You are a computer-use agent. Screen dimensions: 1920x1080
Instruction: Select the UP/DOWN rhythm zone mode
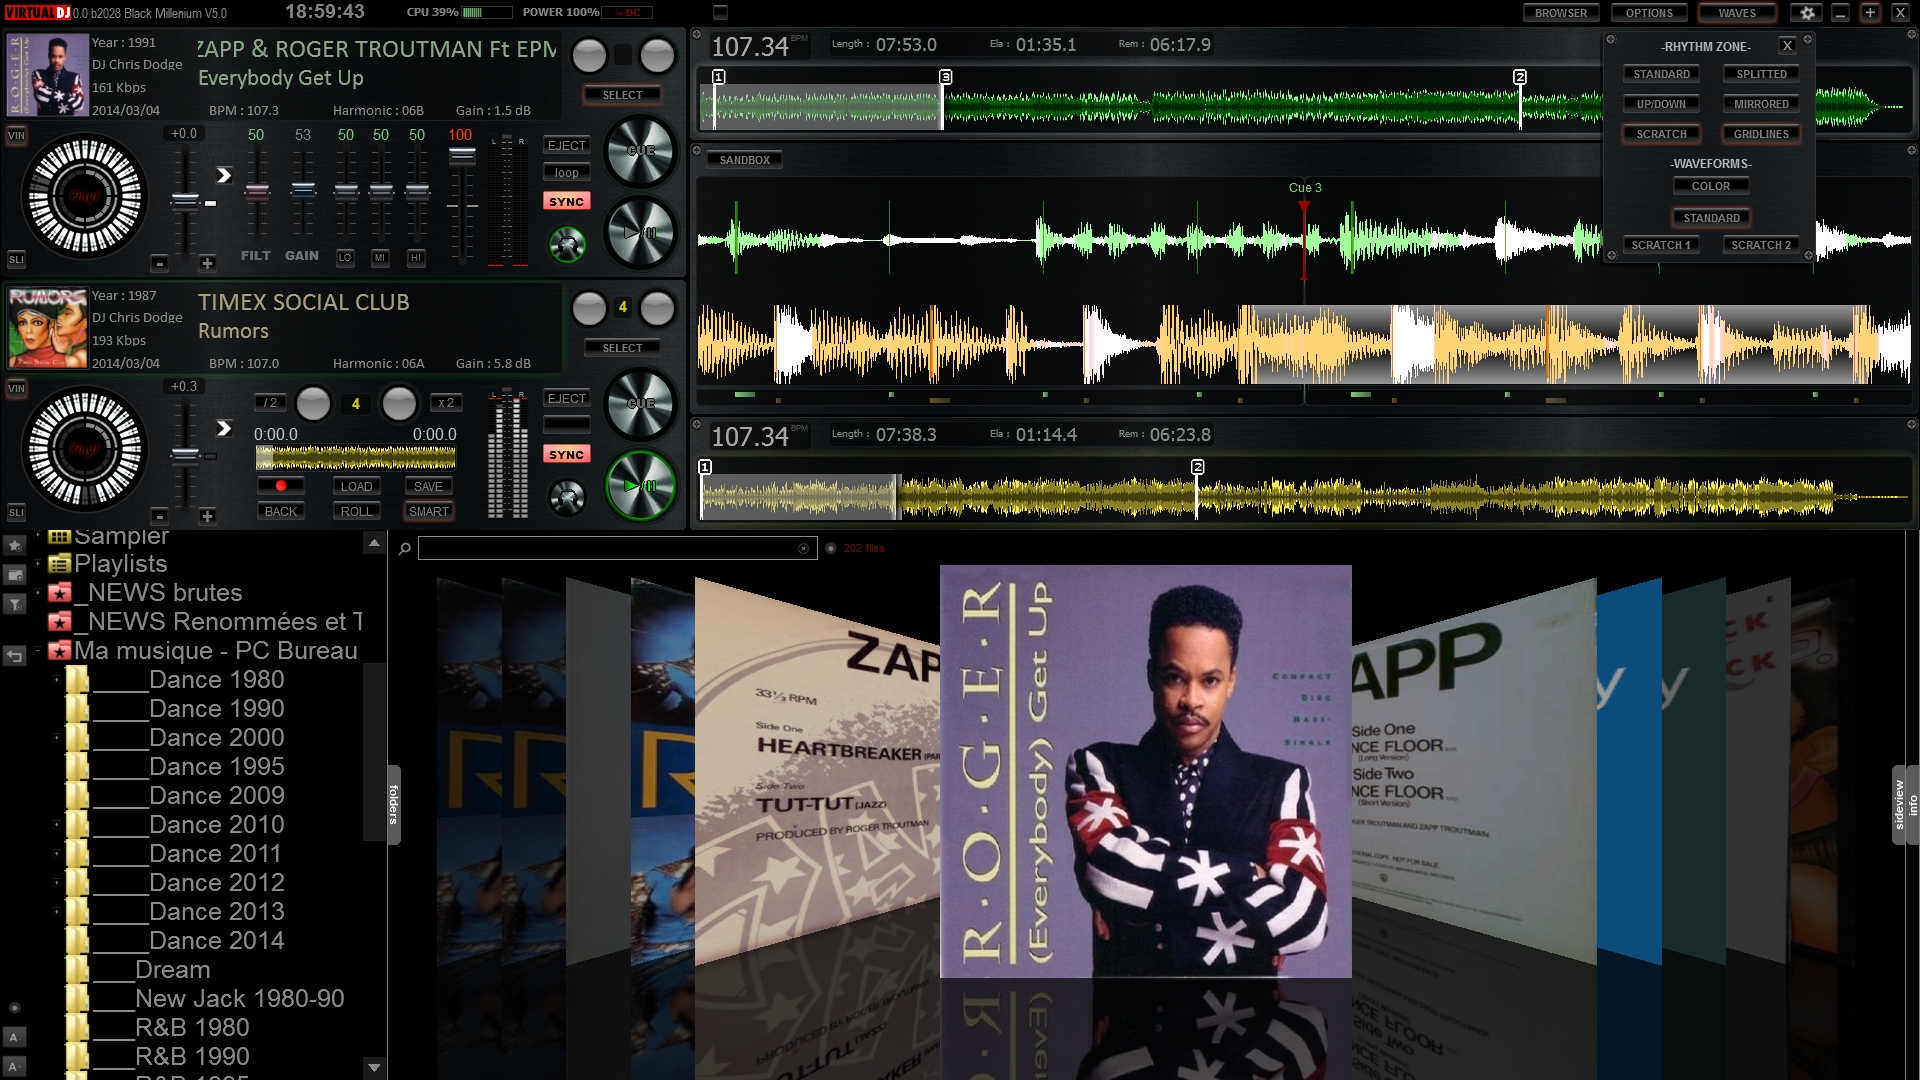1661,104
